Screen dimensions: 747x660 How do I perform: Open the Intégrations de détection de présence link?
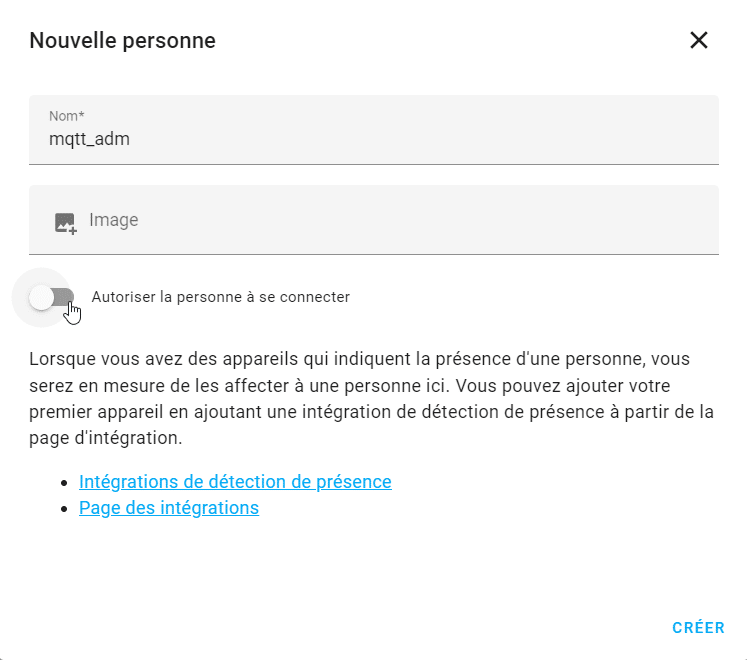point(235,482)
